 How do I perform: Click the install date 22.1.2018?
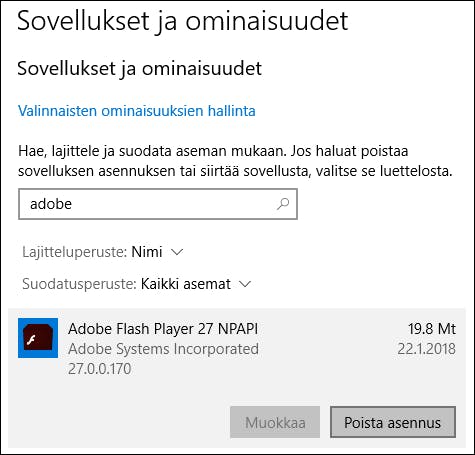tap(426, 349)
